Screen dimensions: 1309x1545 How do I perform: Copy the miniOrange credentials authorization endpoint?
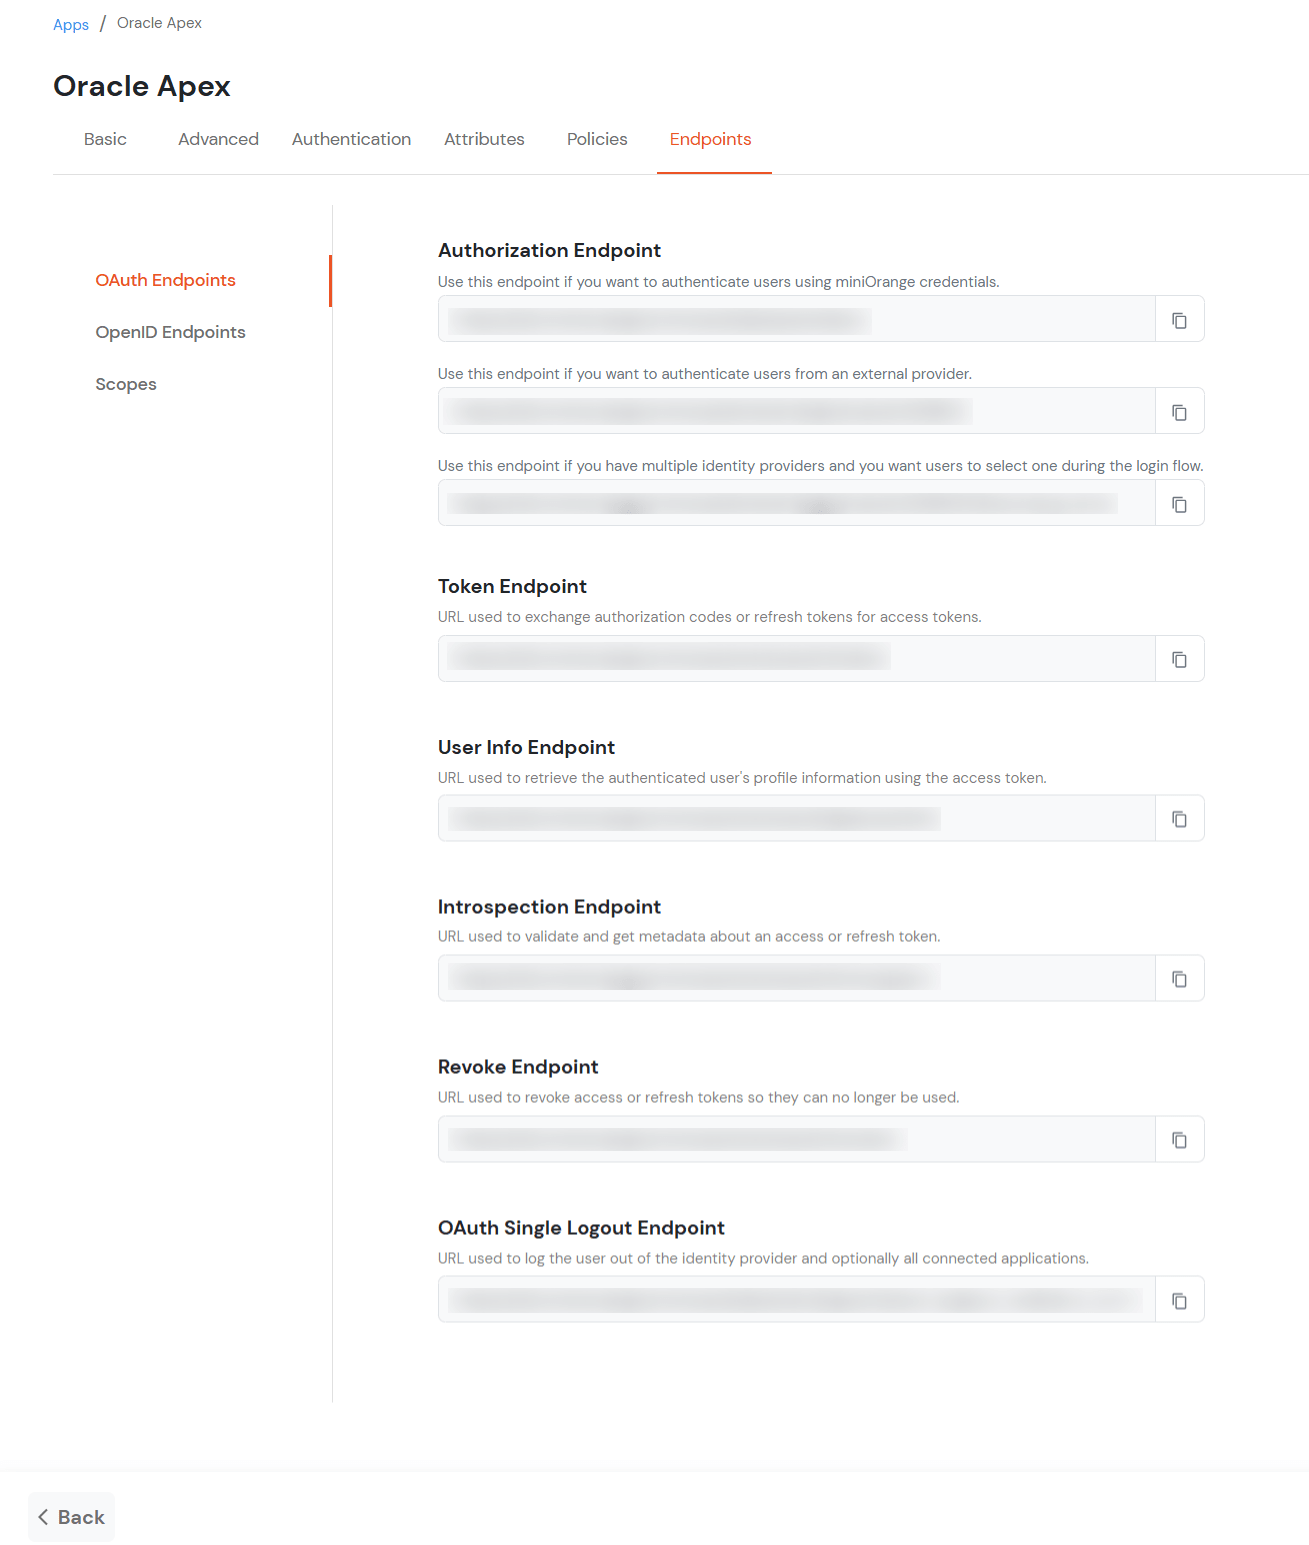1179,320
